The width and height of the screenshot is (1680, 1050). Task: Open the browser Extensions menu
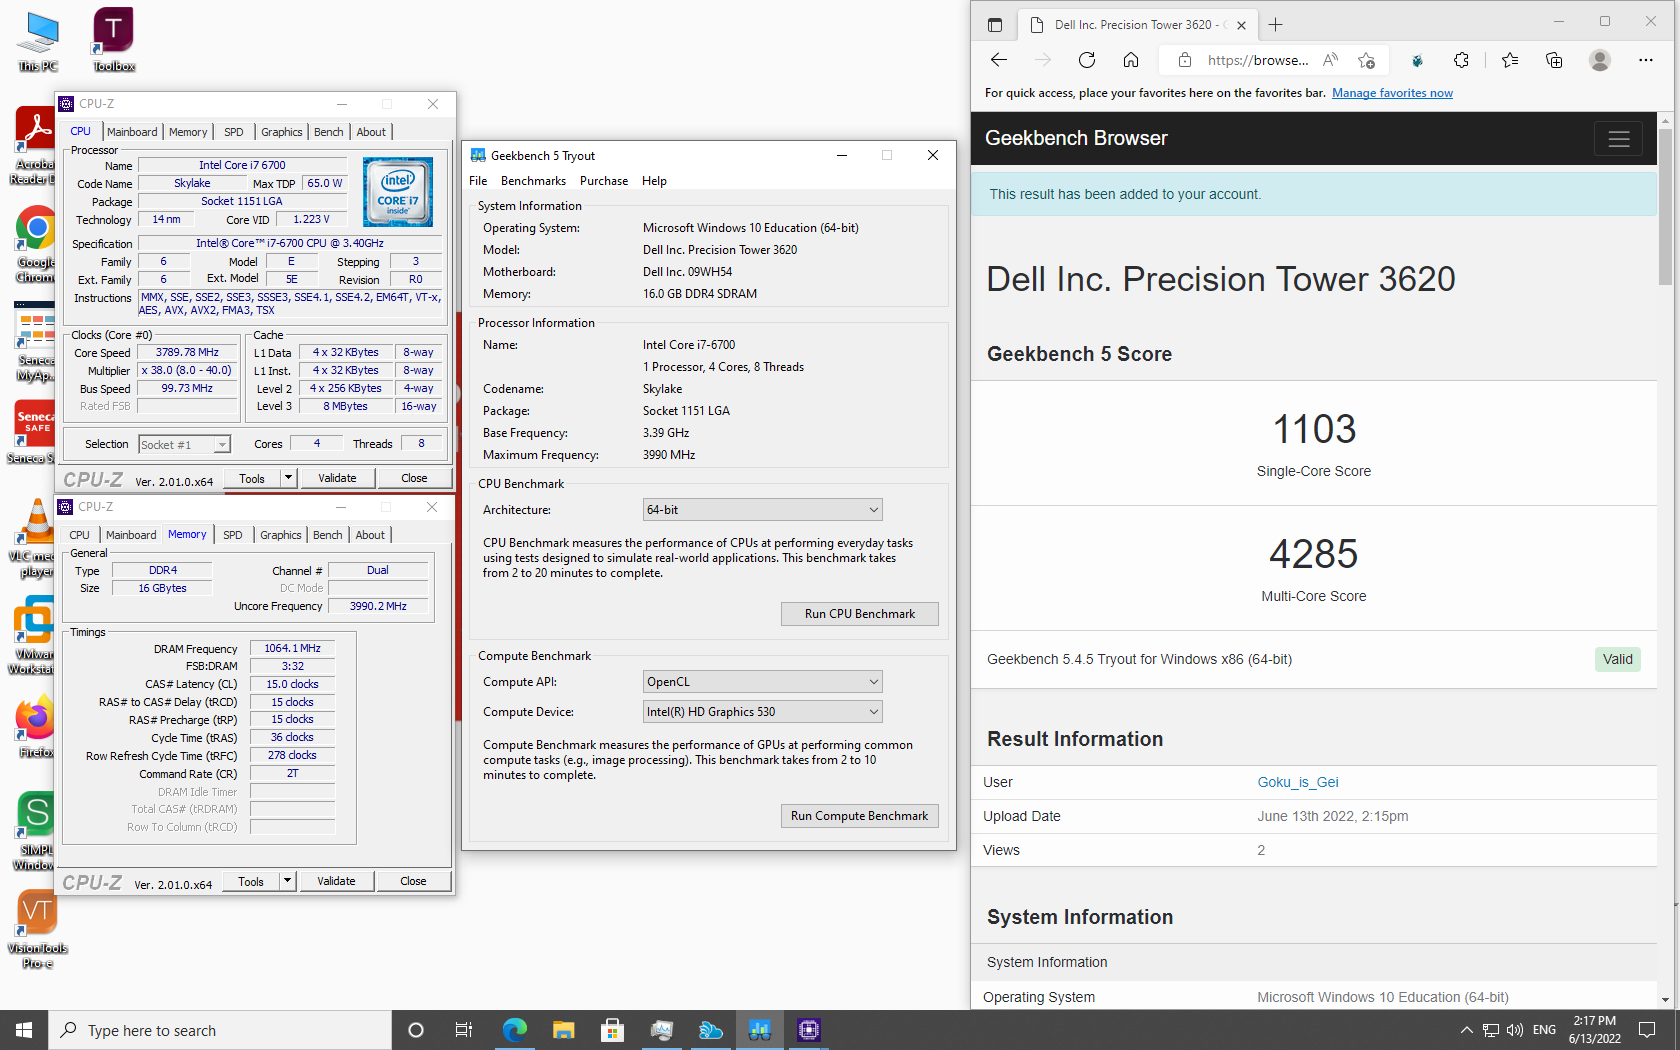(x=1461, y=60)
